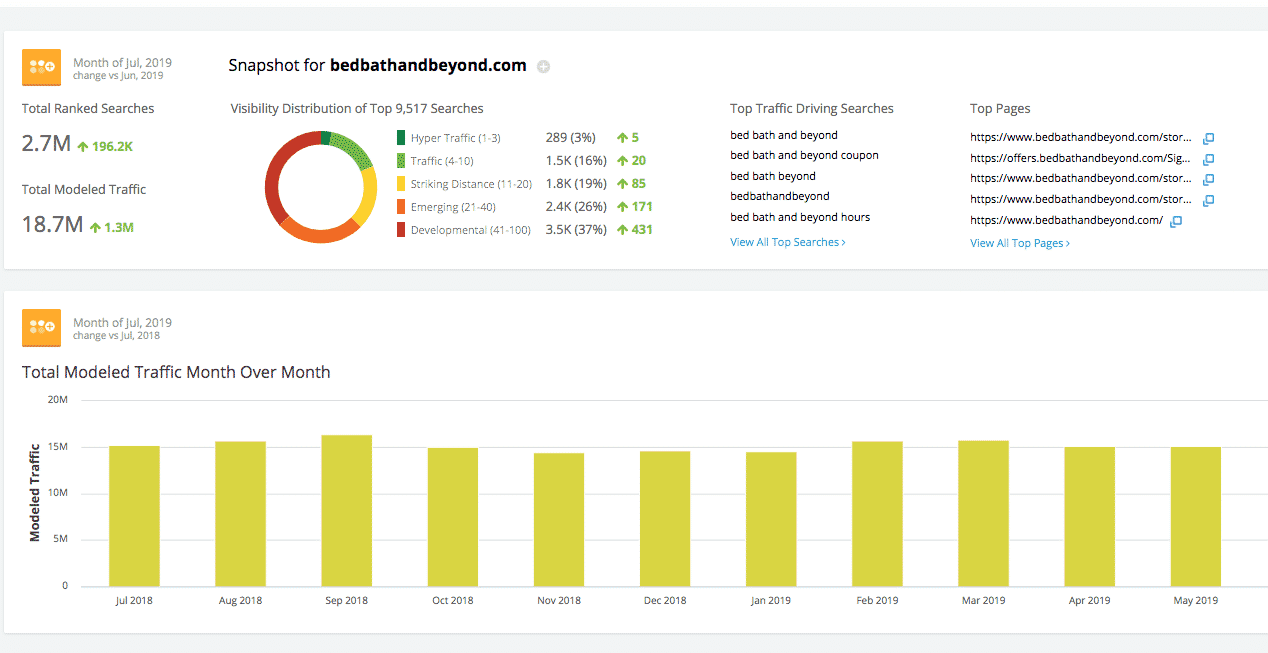The image size is (1268, 653).
Task: Open the View All Top Pages link
Action: click(1019, 243)
